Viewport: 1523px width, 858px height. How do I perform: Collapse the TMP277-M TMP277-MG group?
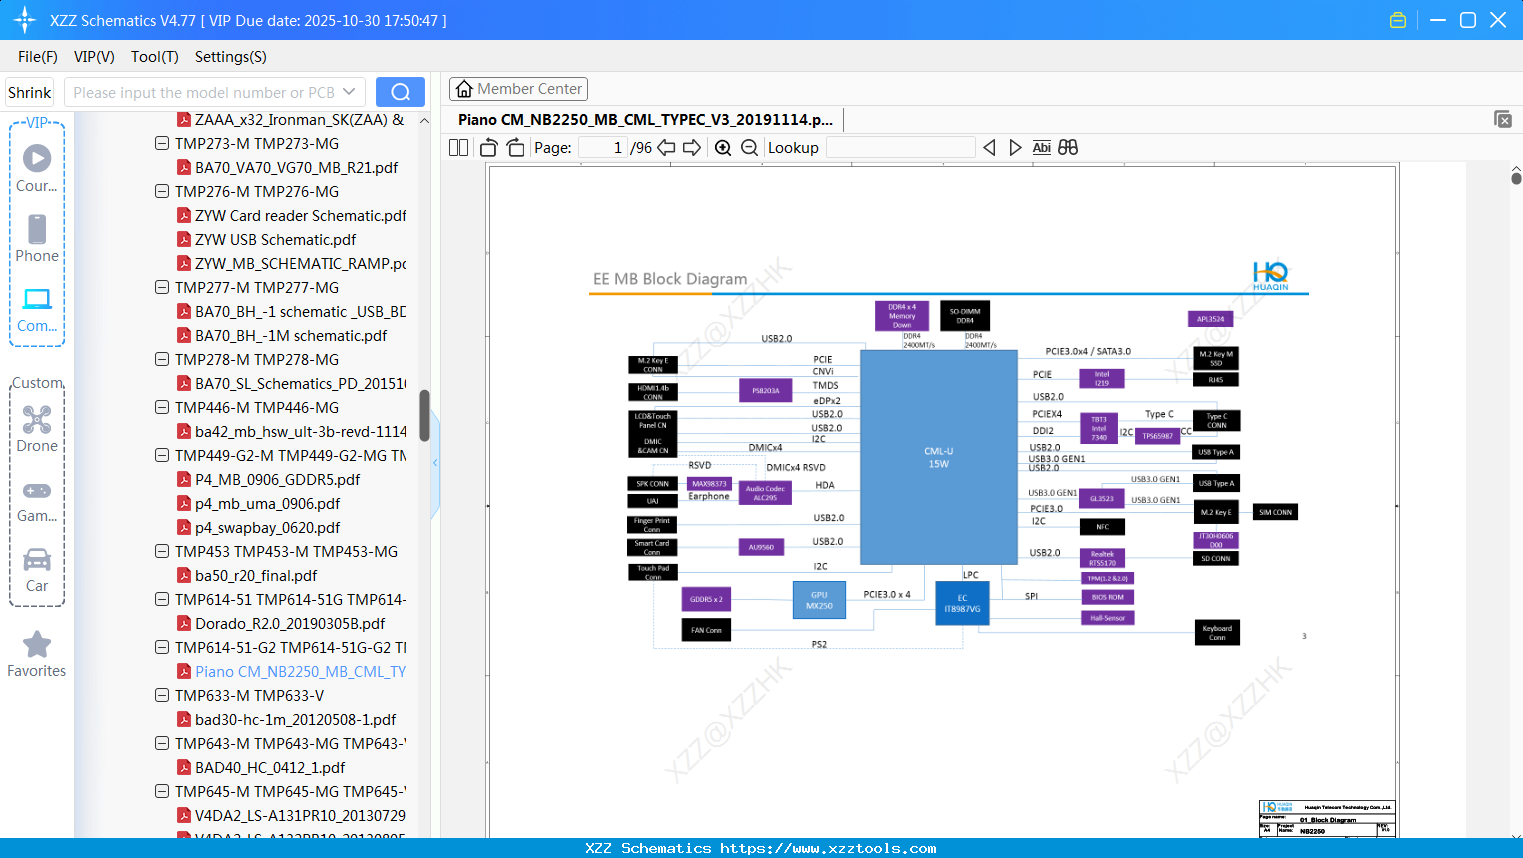tap(162, 288)
